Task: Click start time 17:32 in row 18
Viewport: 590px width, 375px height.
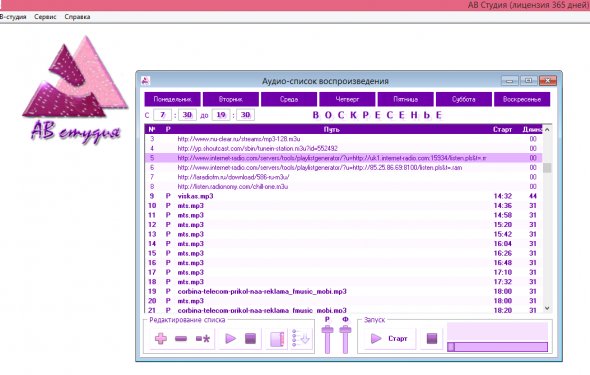Action: pyautogui.click(x=503, y=282)
